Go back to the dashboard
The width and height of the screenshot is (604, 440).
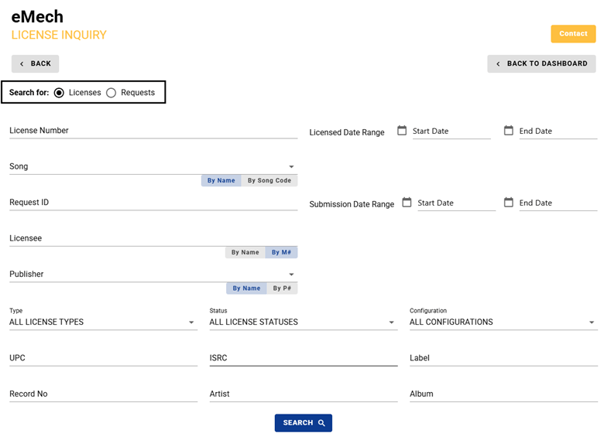coord(541,64)
